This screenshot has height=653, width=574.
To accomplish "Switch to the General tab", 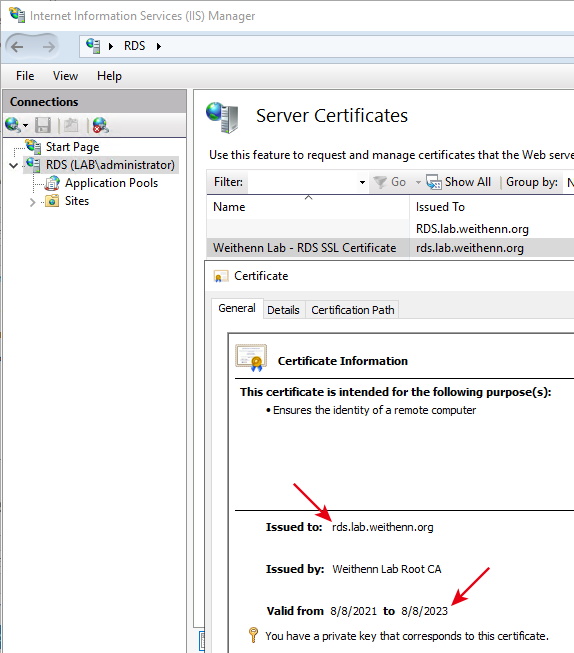I will [x=237, y=308].
